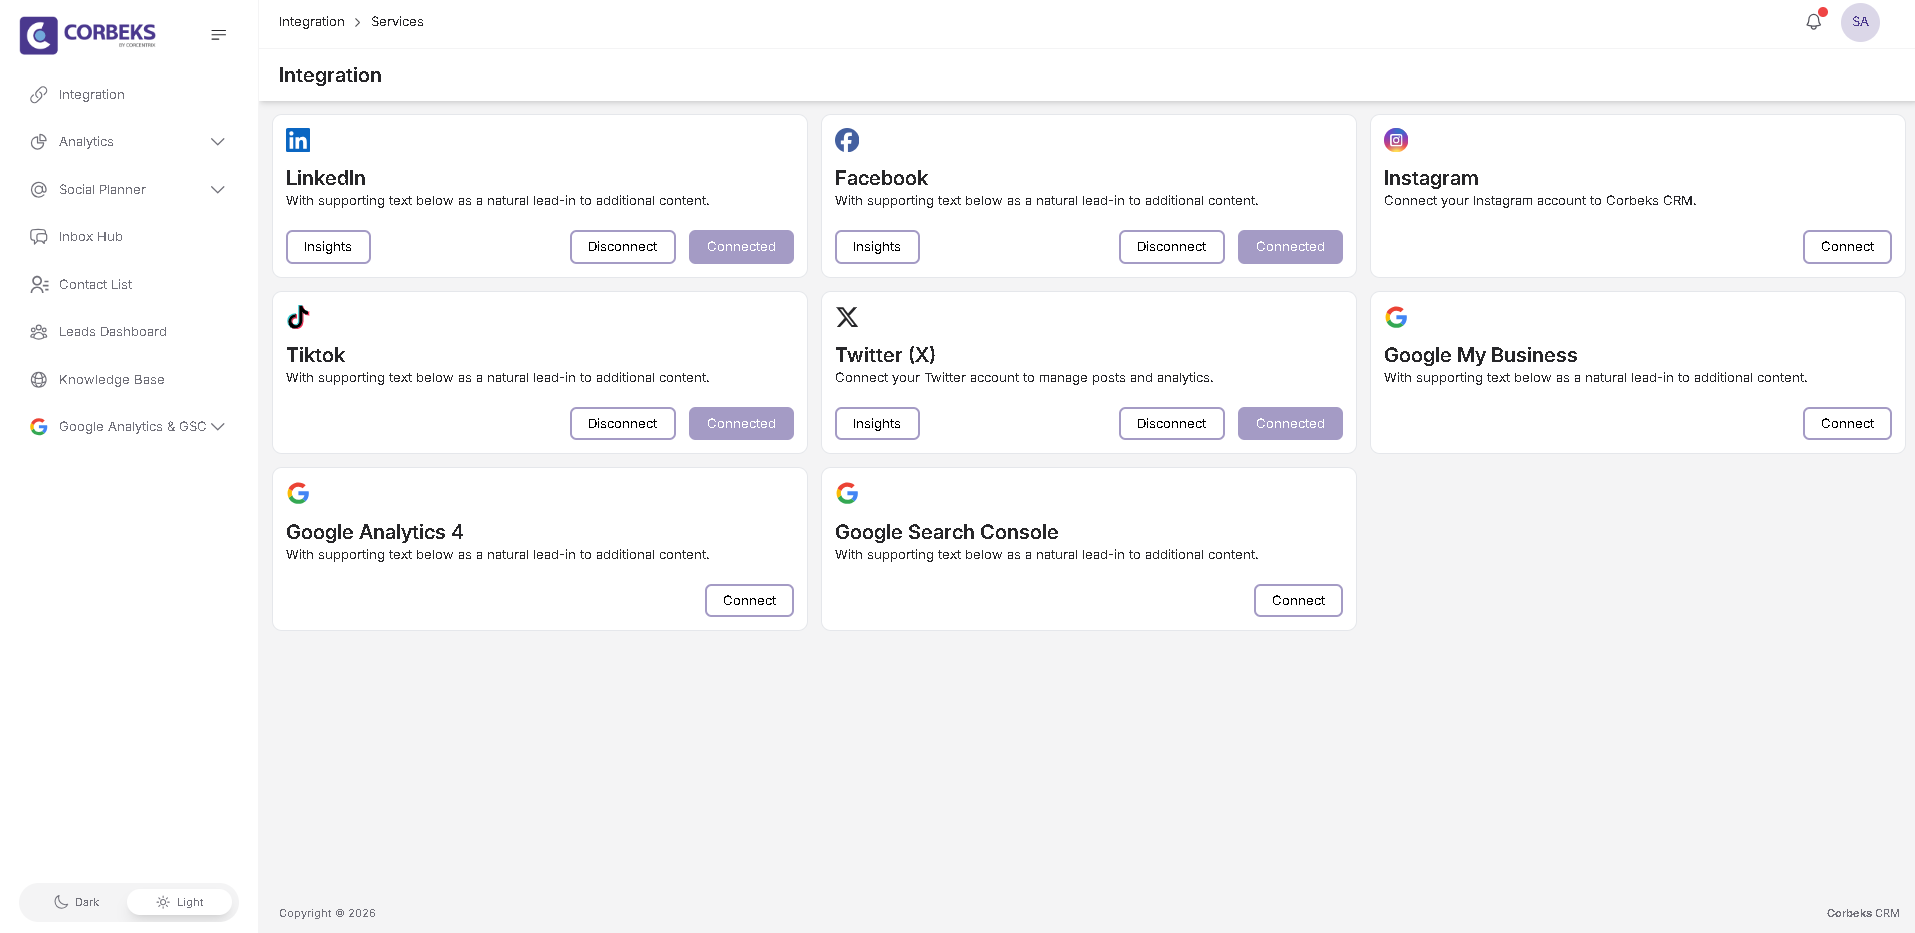Click the Integration link icon in sidebar
This screenshot has height=933, width=1915.
(x=39, y=95)
